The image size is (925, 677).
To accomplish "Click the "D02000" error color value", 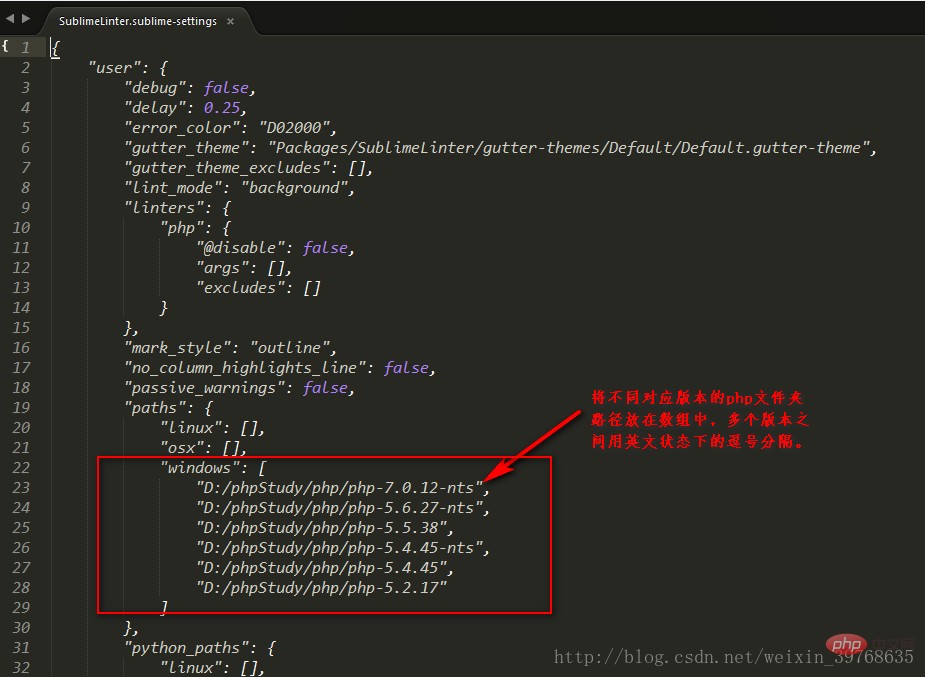I will (294, 128).
